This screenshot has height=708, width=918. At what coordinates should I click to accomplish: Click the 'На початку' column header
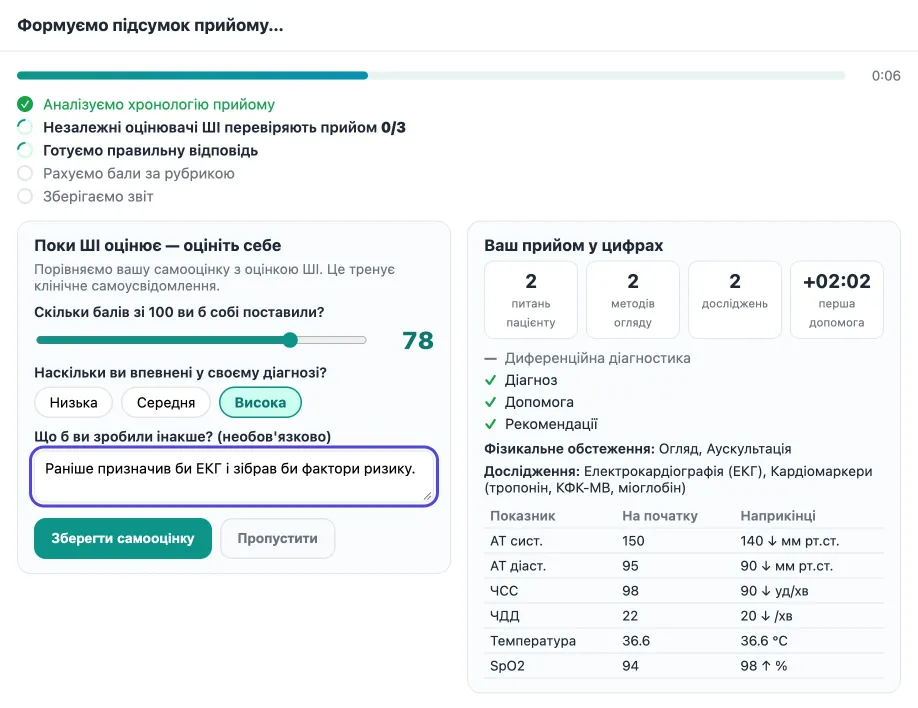[x=660, y=516]
